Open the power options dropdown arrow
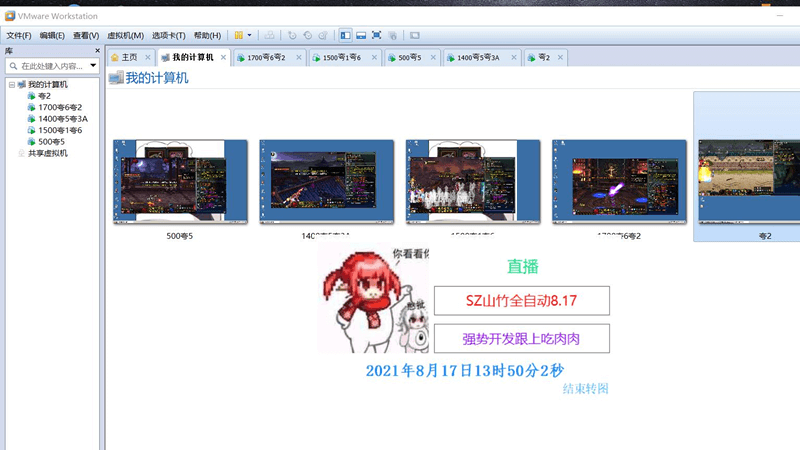The height and width of the screenshot is (450, 800). pyautogui.click(x=249, y=35)
